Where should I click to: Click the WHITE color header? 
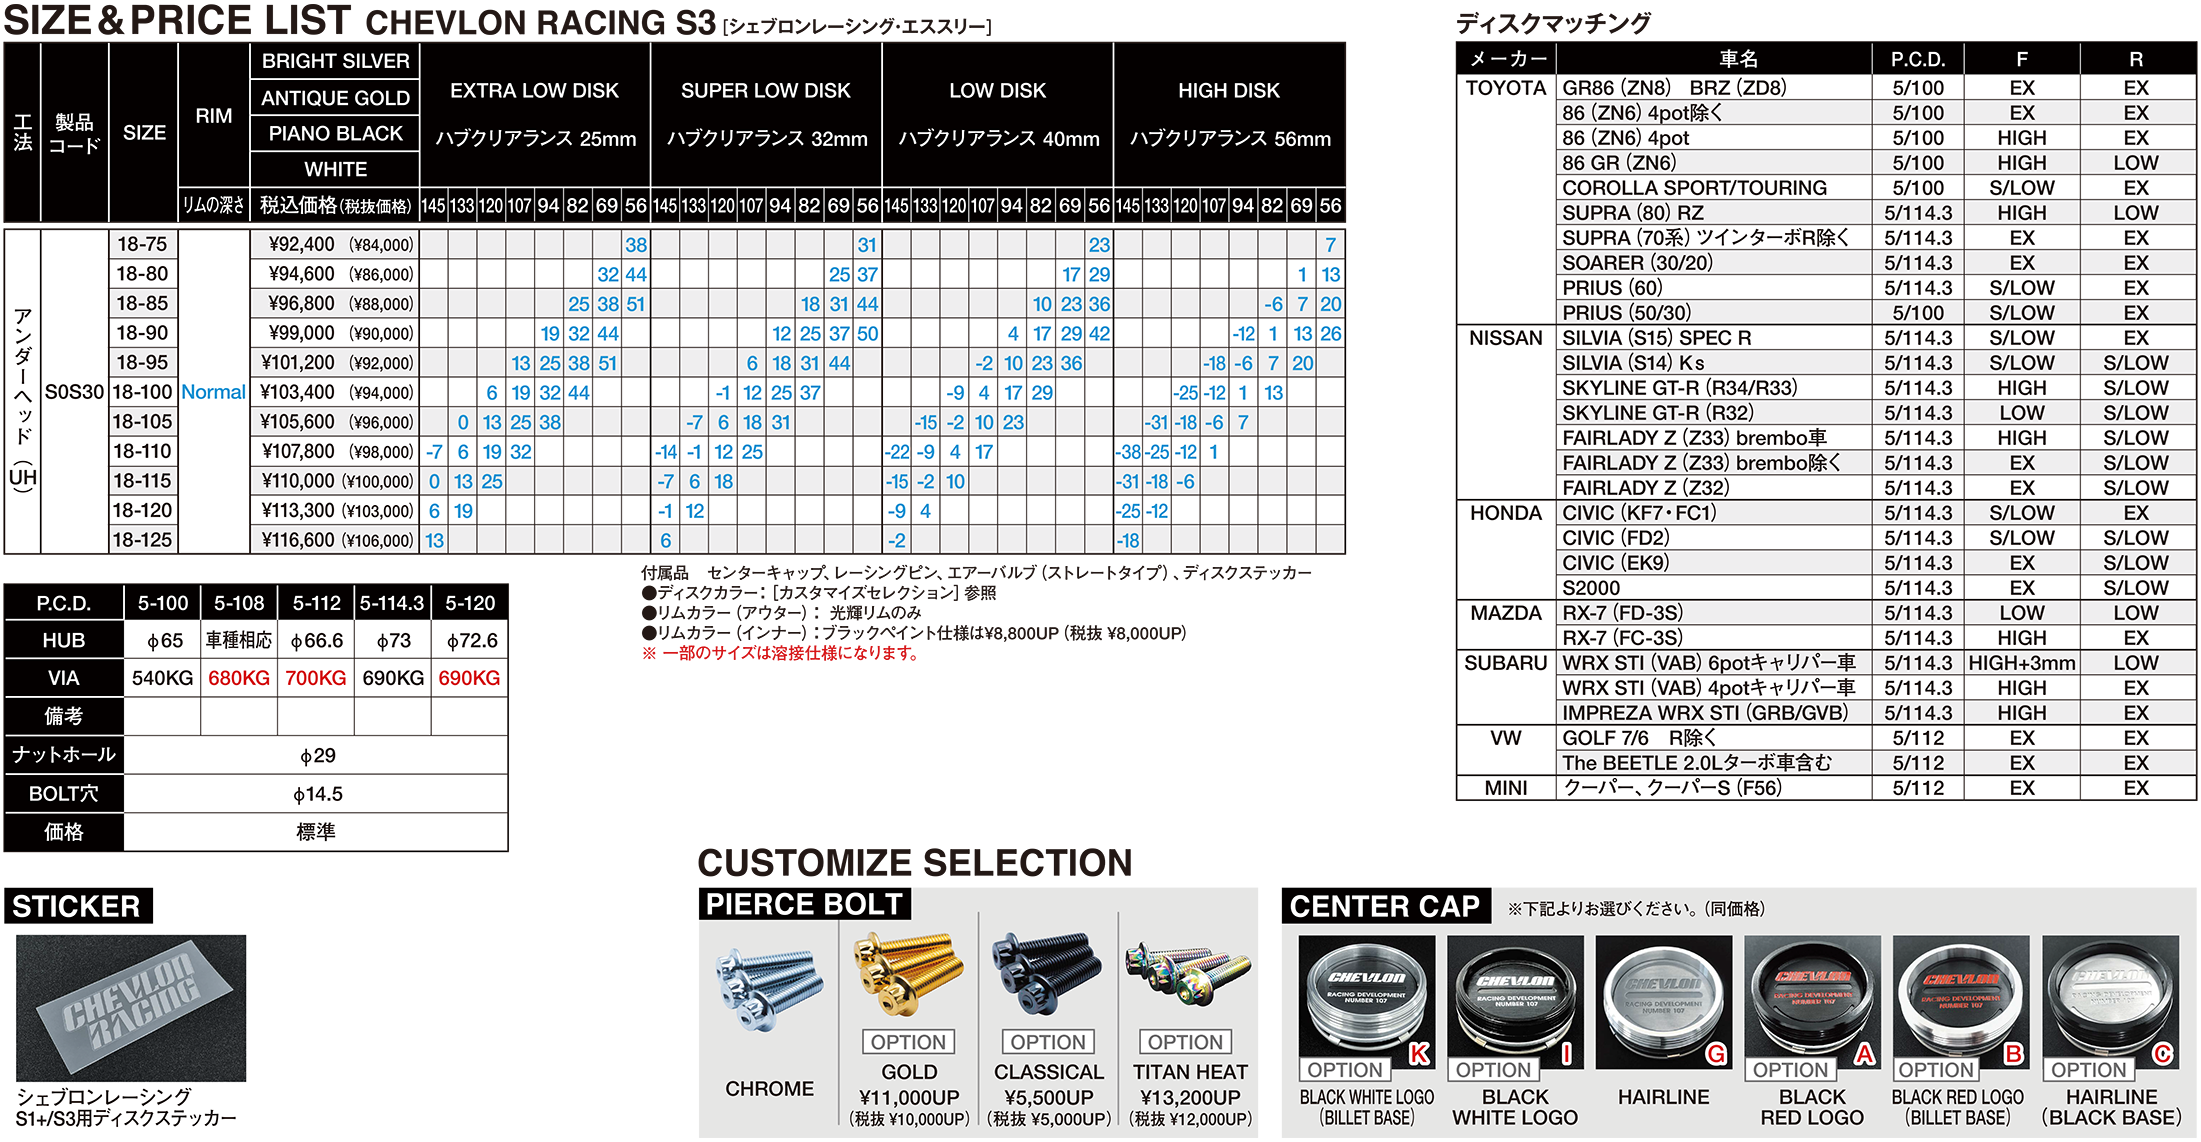pos(335,170)
